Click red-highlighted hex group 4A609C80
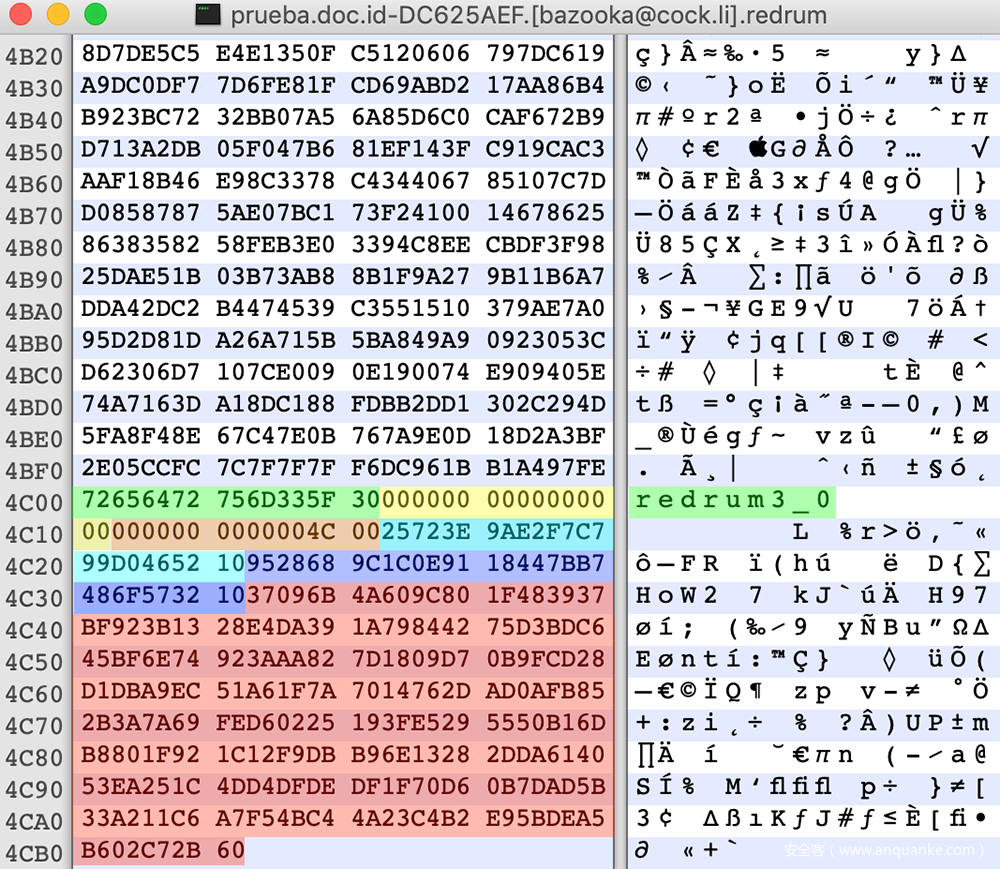 coord(410,595)
